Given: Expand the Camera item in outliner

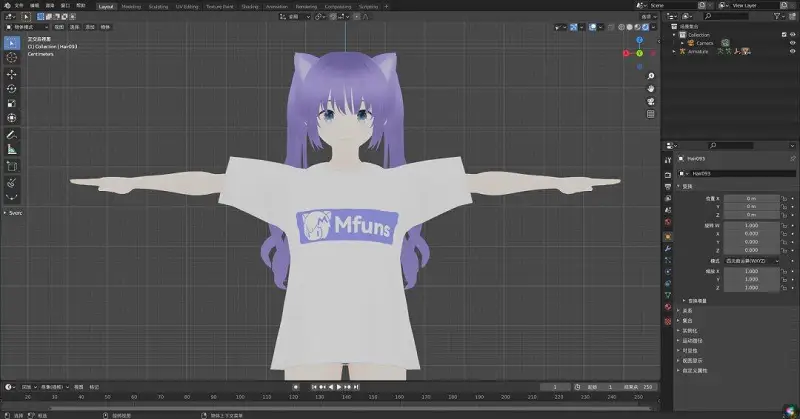Looking at the screenshot, I should 682,43.
